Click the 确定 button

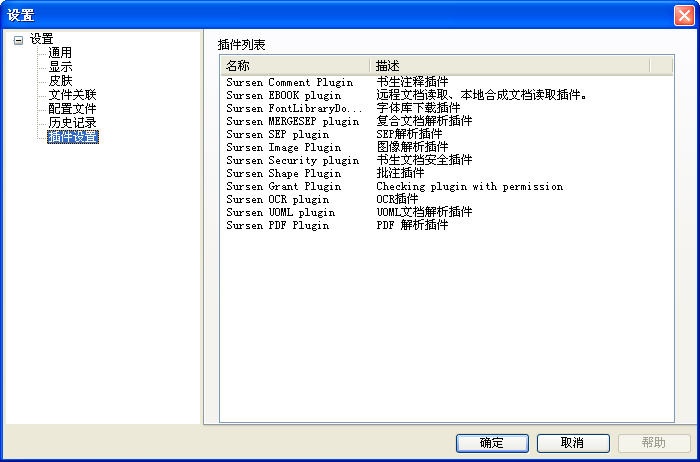pos(492,442)
